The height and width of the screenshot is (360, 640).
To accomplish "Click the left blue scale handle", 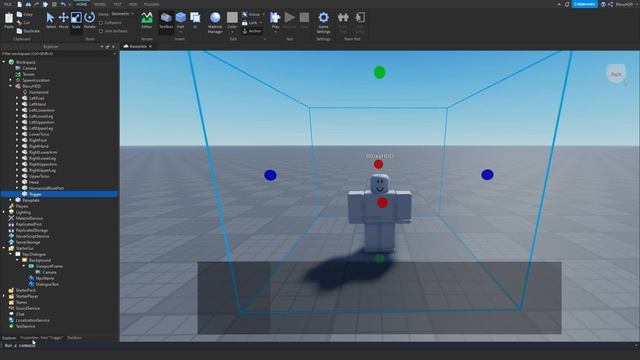I will coord(270,175).
